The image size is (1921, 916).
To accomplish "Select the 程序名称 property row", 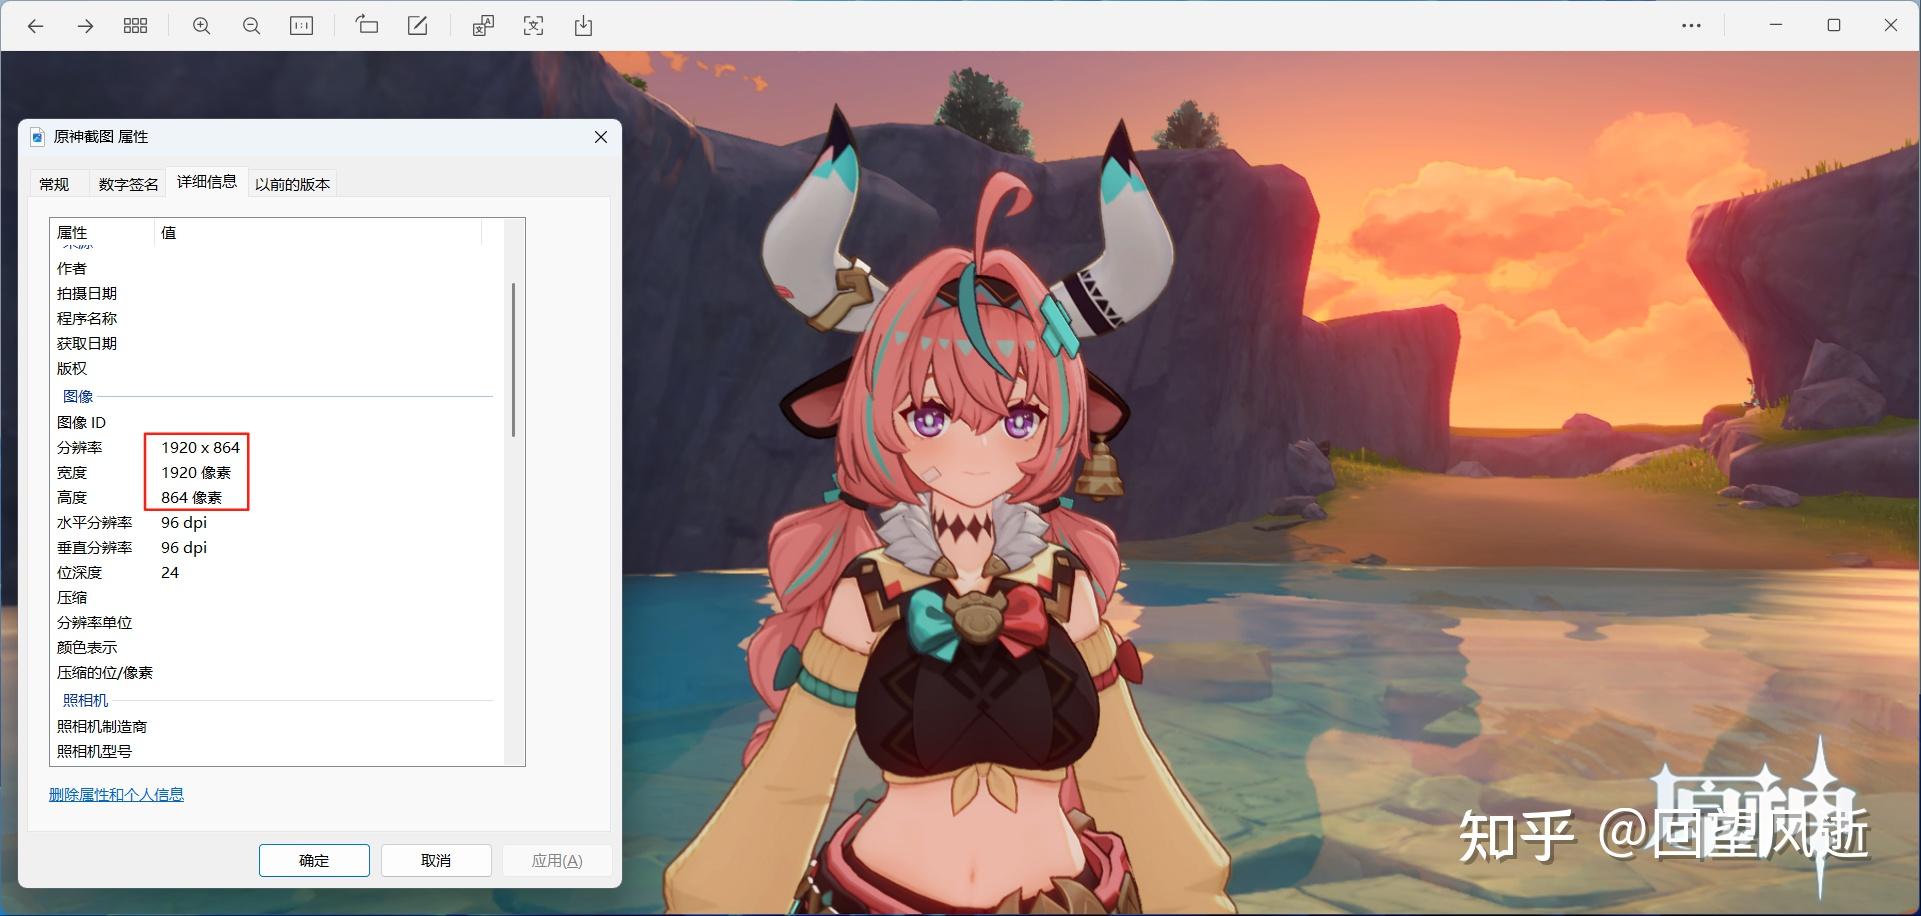I will (277, 318).
